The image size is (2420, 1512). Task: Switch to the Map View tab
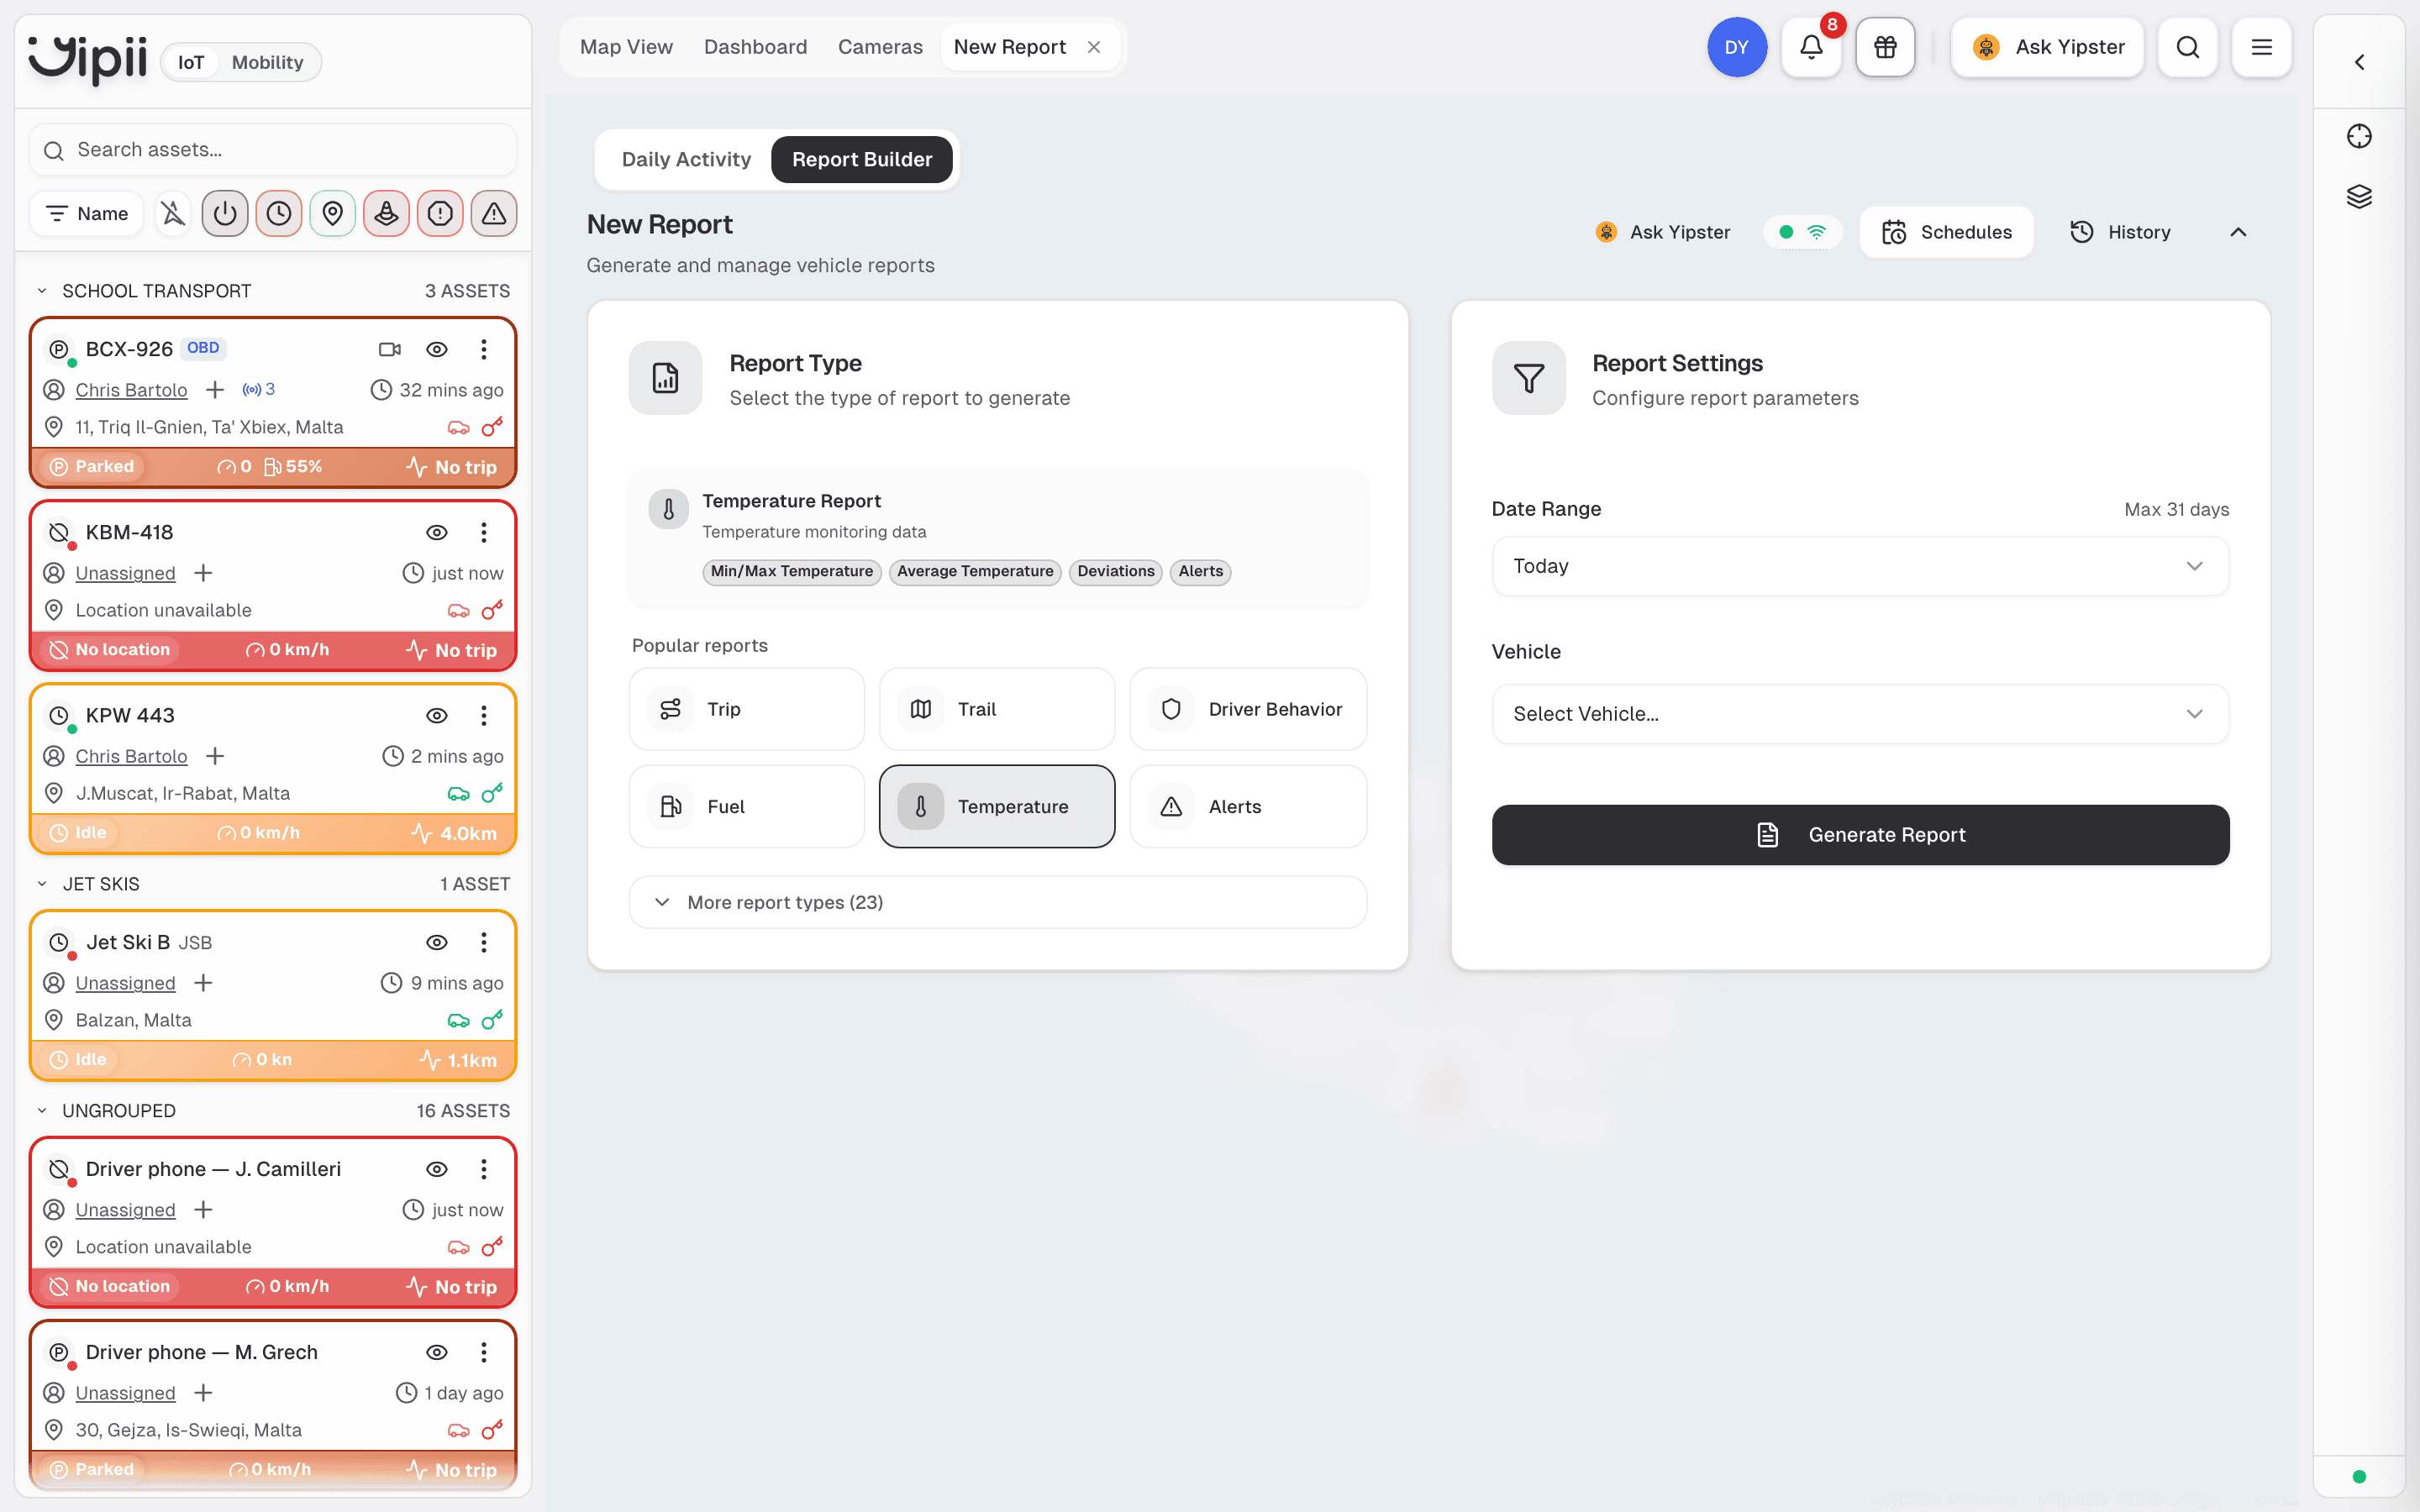626,47
